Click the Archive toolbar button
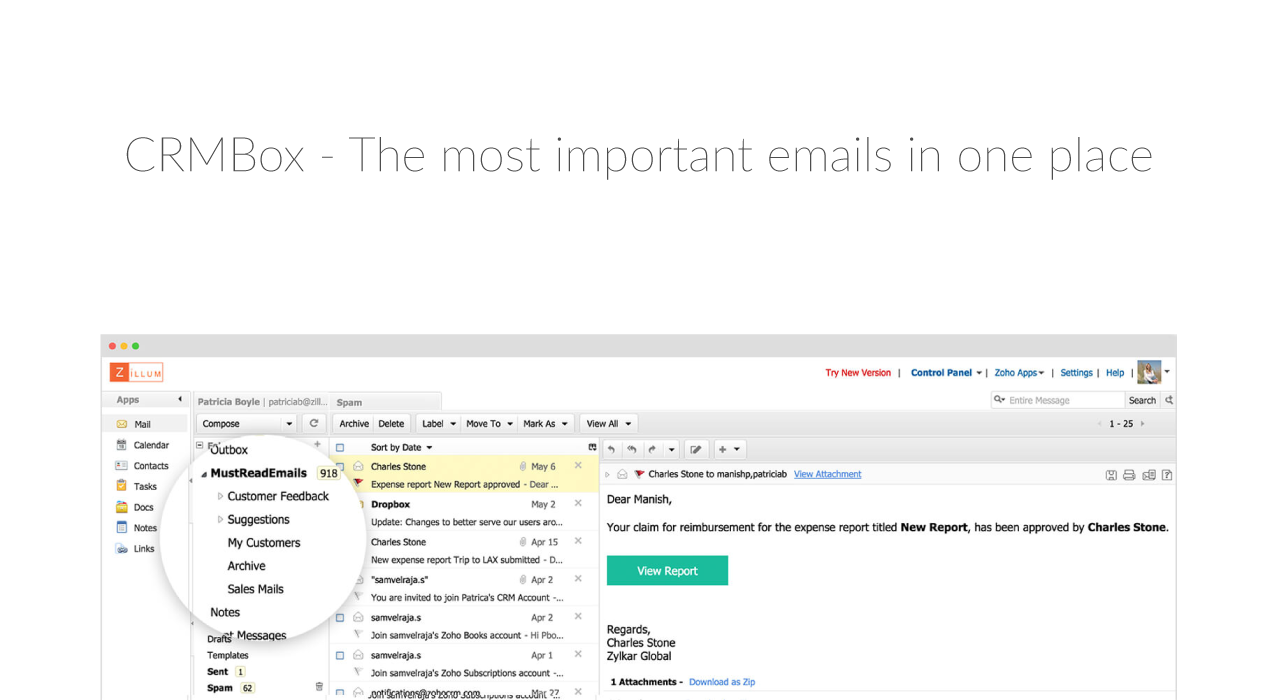The height and width of the screenshot is (700, 1280). pyautogui.click(x=354, y=424)
